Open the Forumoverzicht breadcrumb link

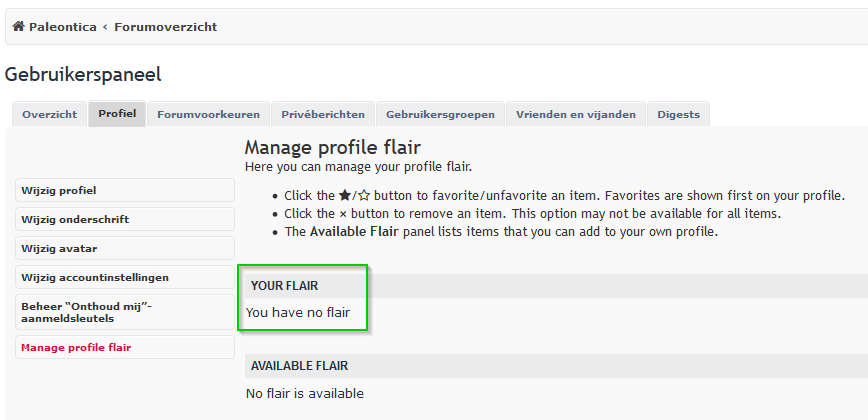tap(165, 27)
